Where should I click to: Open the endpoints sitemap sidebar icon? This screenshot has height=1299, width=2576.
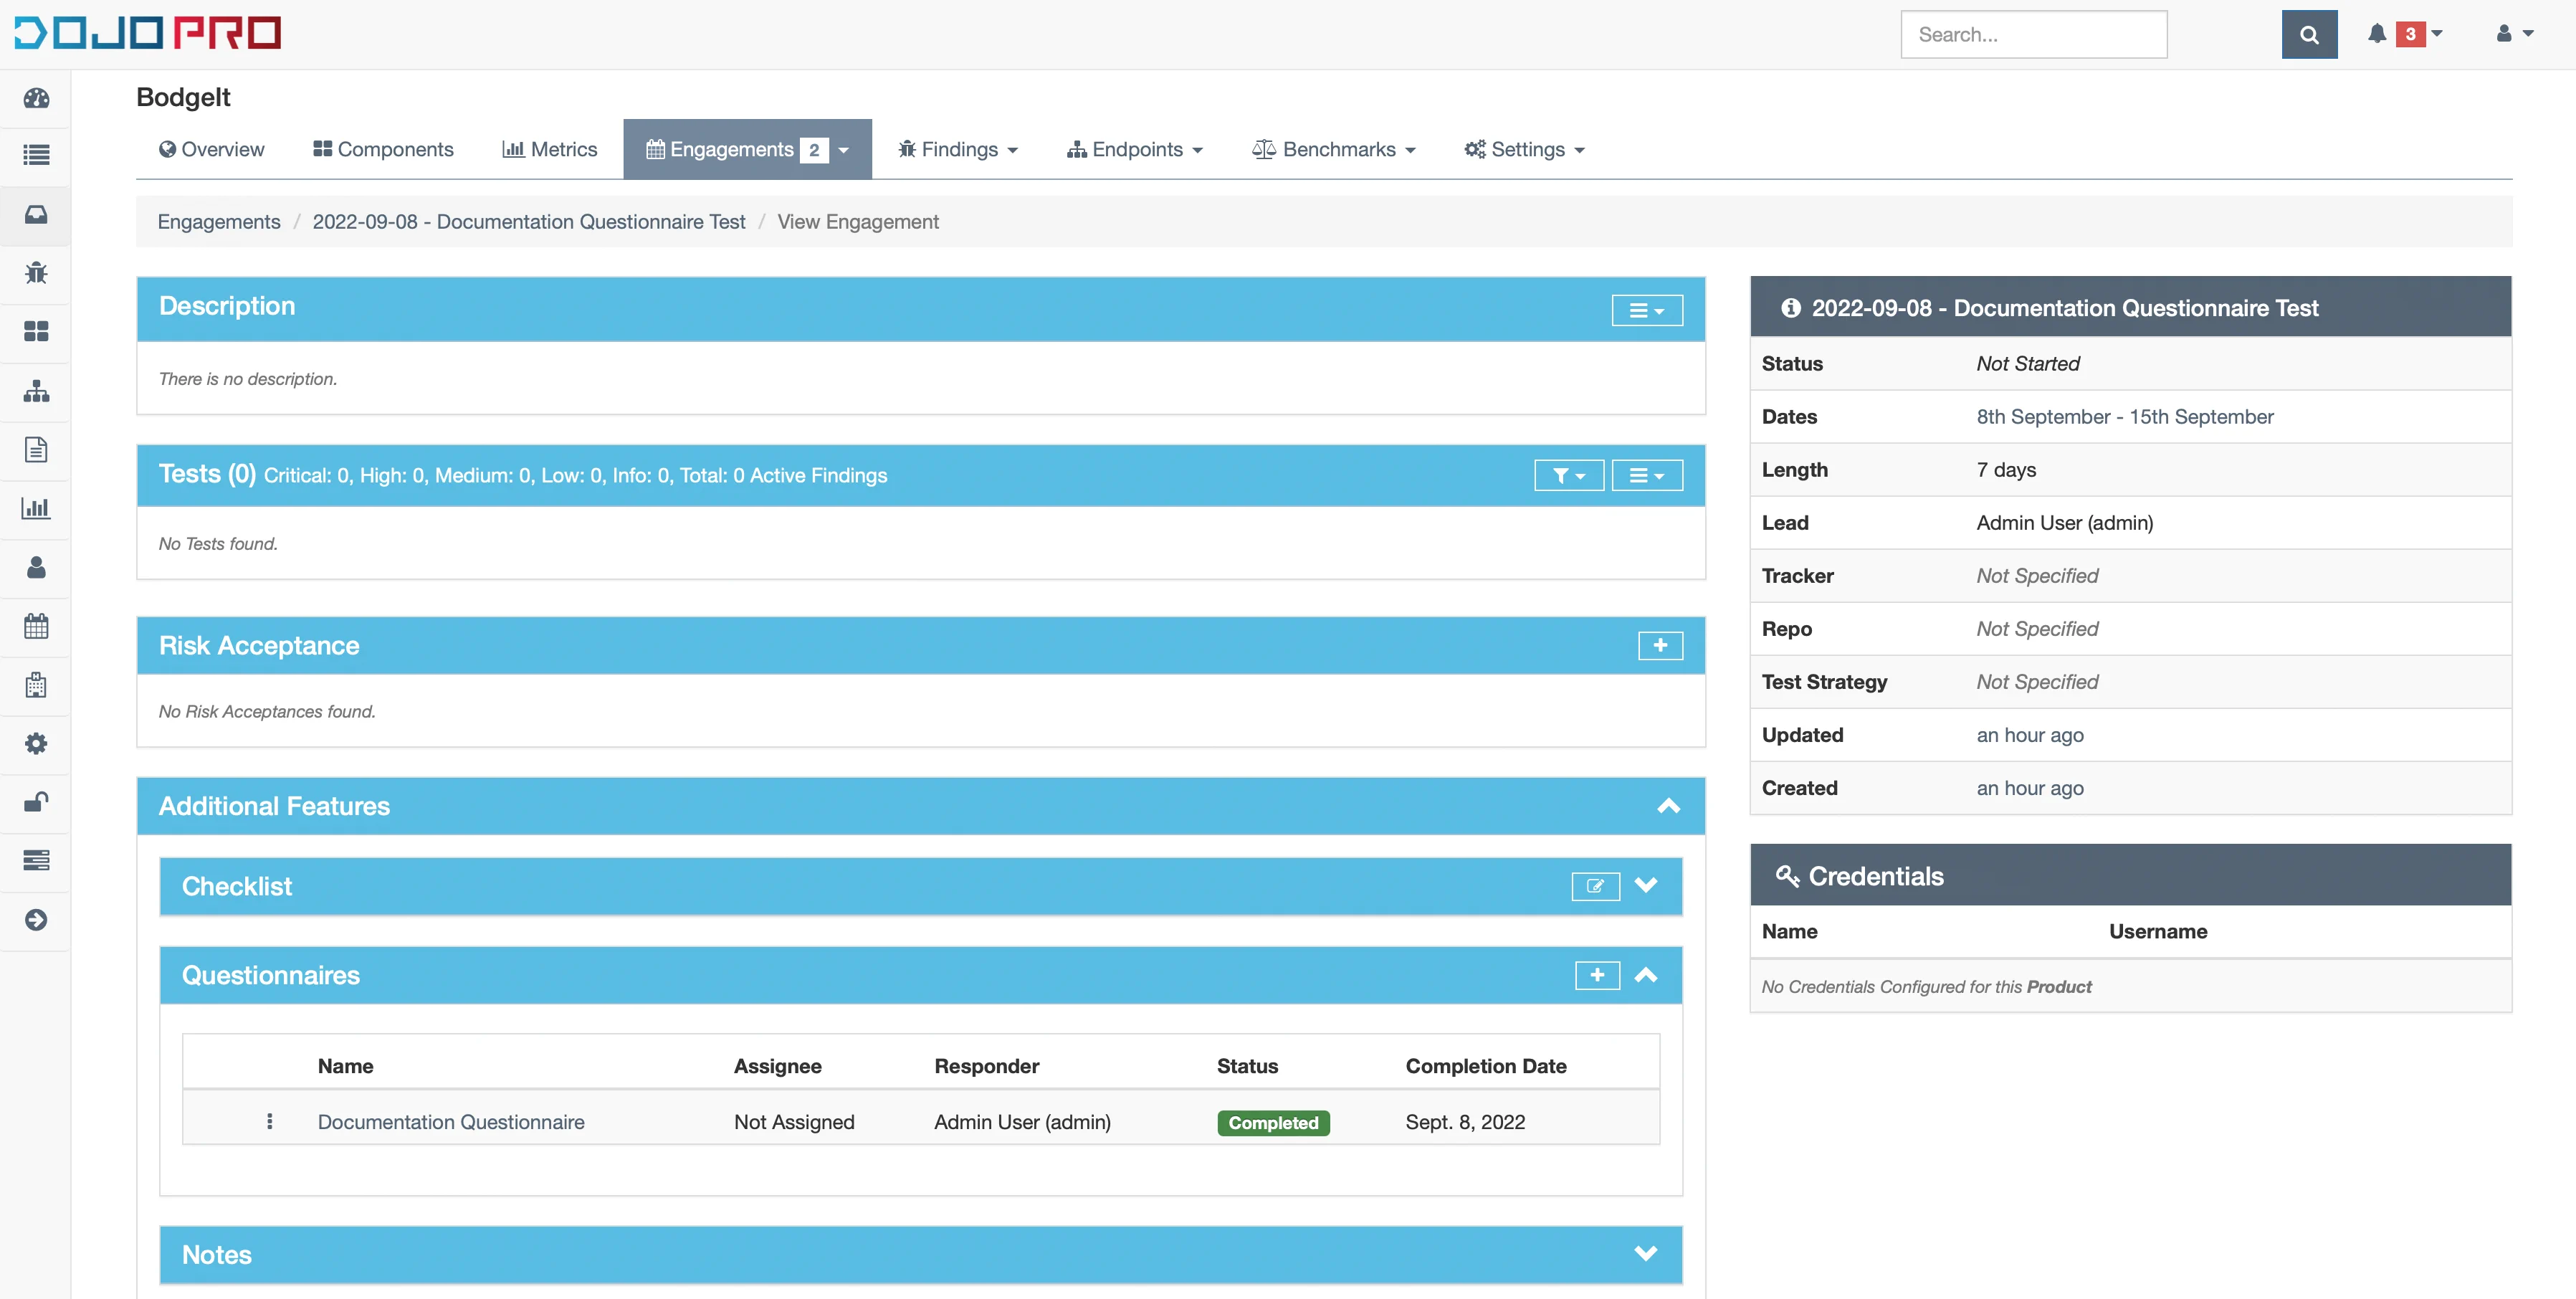(36, 391)
